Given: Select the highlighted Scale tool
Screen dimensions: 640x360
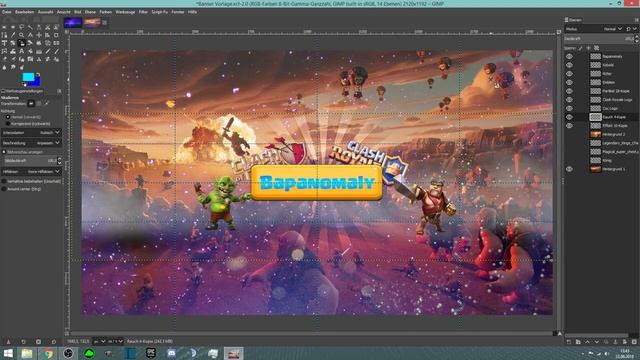Looking at the screenshot, I should [x=21, y=43].
